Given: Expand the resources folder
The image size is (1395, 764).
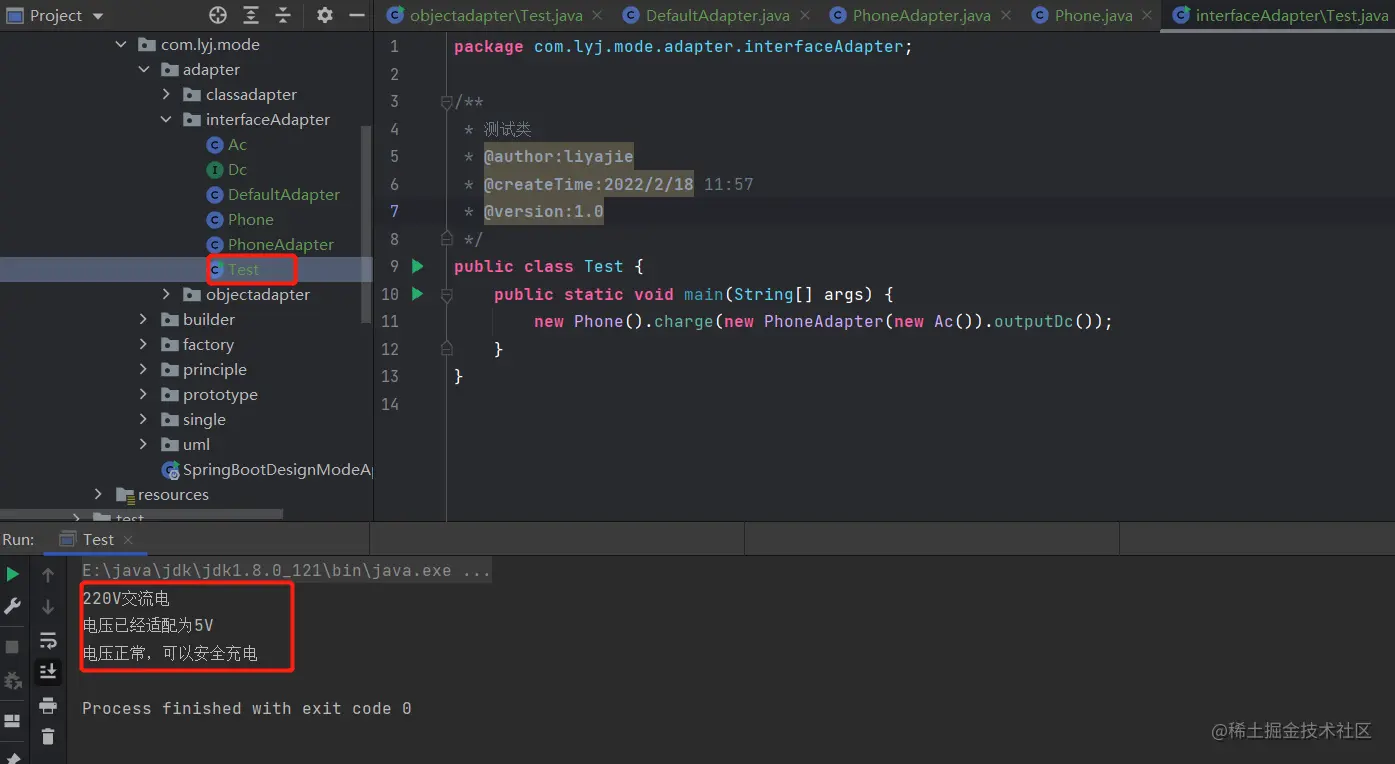Looking at the screenshot, I should 98,494.
